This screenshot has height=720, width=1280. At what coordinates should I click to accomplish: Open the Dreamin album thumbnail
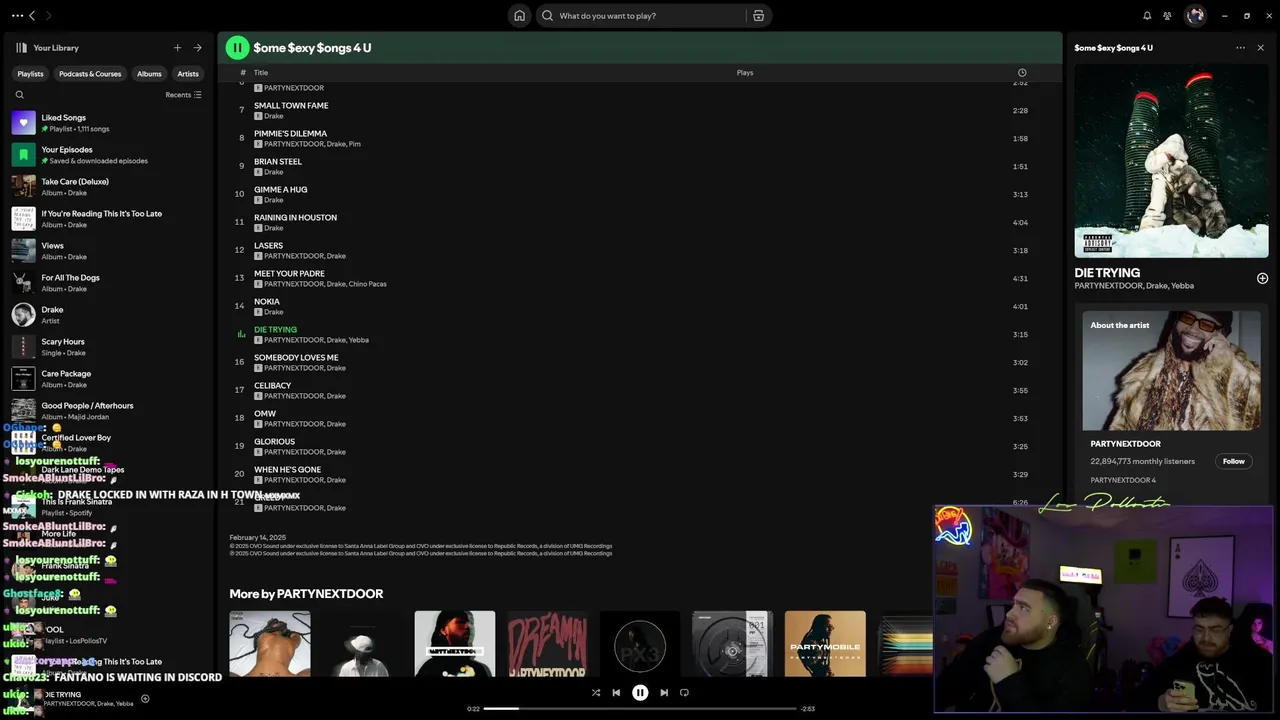click(x=547, y=644)
